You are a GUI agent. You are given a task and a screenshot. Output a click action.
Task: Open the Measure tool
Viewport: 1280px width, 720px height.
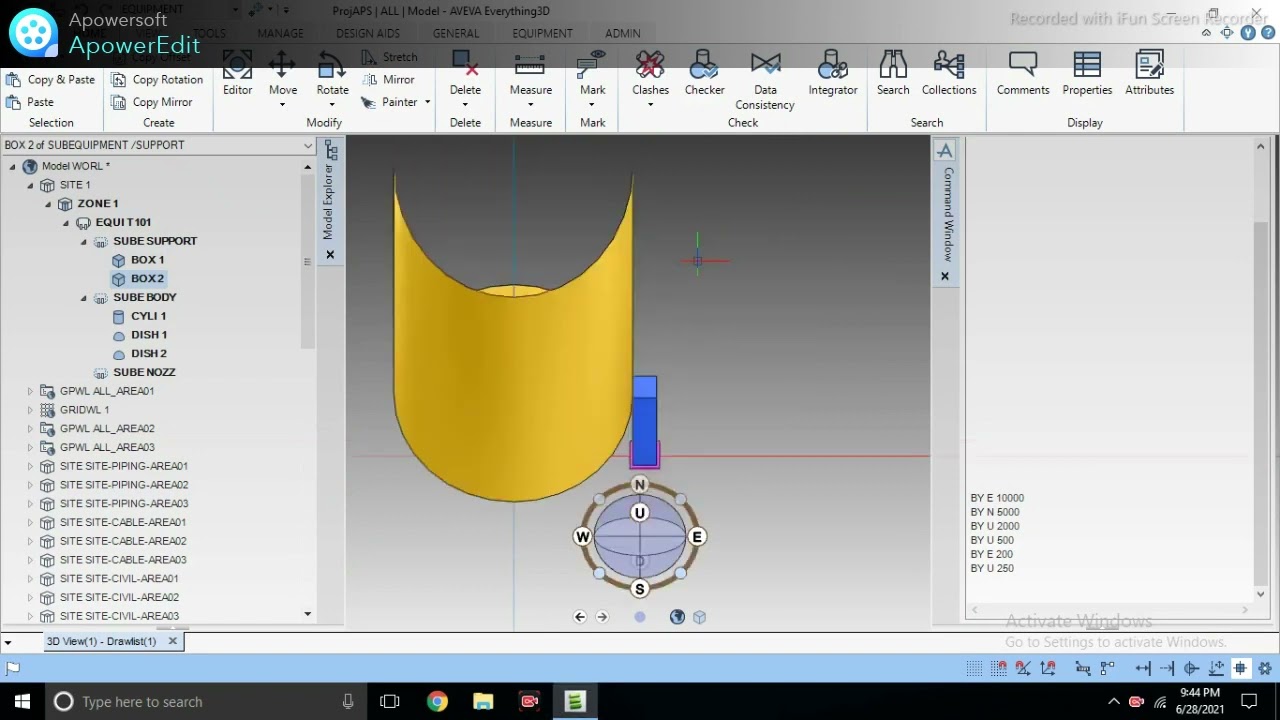tap(530, 74)
